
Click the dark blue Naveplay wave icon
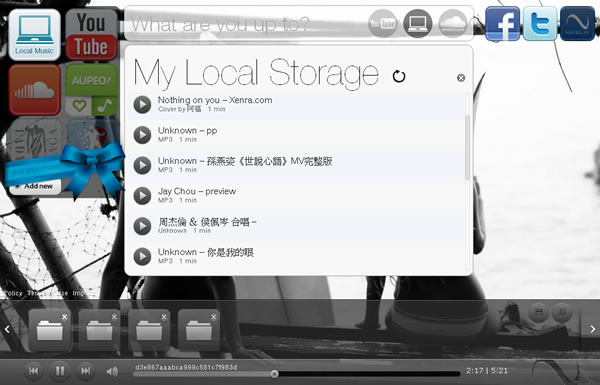[577, 23]
